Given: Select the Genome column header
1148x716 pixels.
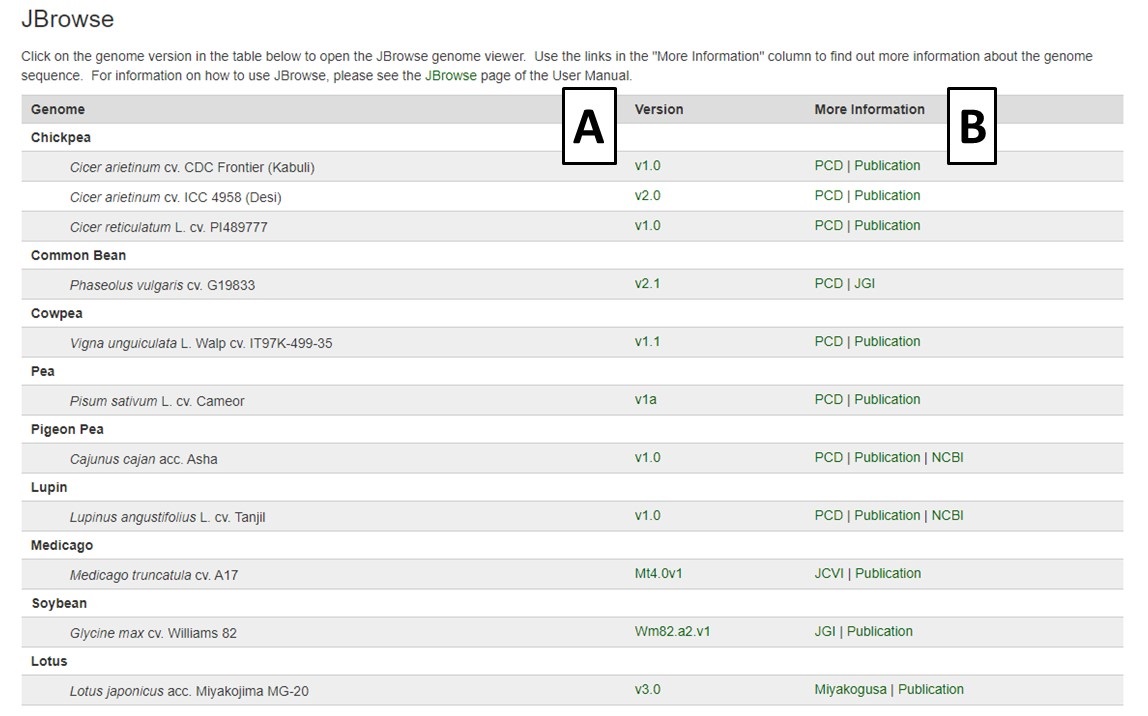Looking at the screenshot, I should 58,109.
